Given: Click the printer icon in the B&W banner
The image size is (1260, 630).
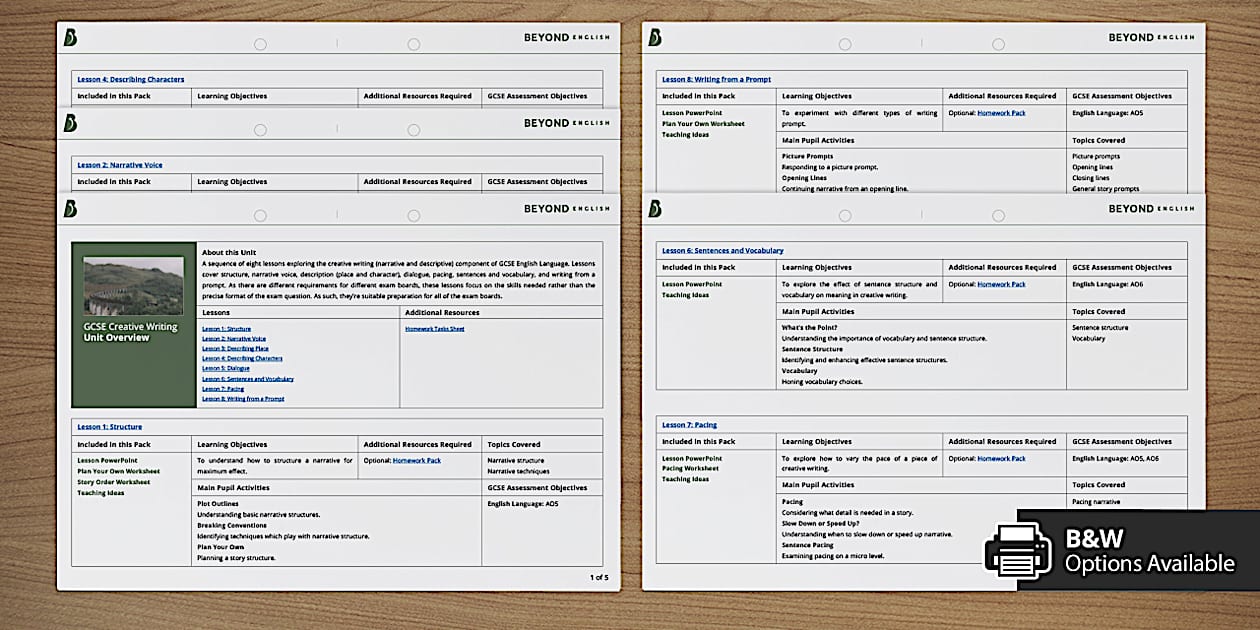Looking at the screenshot, I should click(x=1018, y=551).
